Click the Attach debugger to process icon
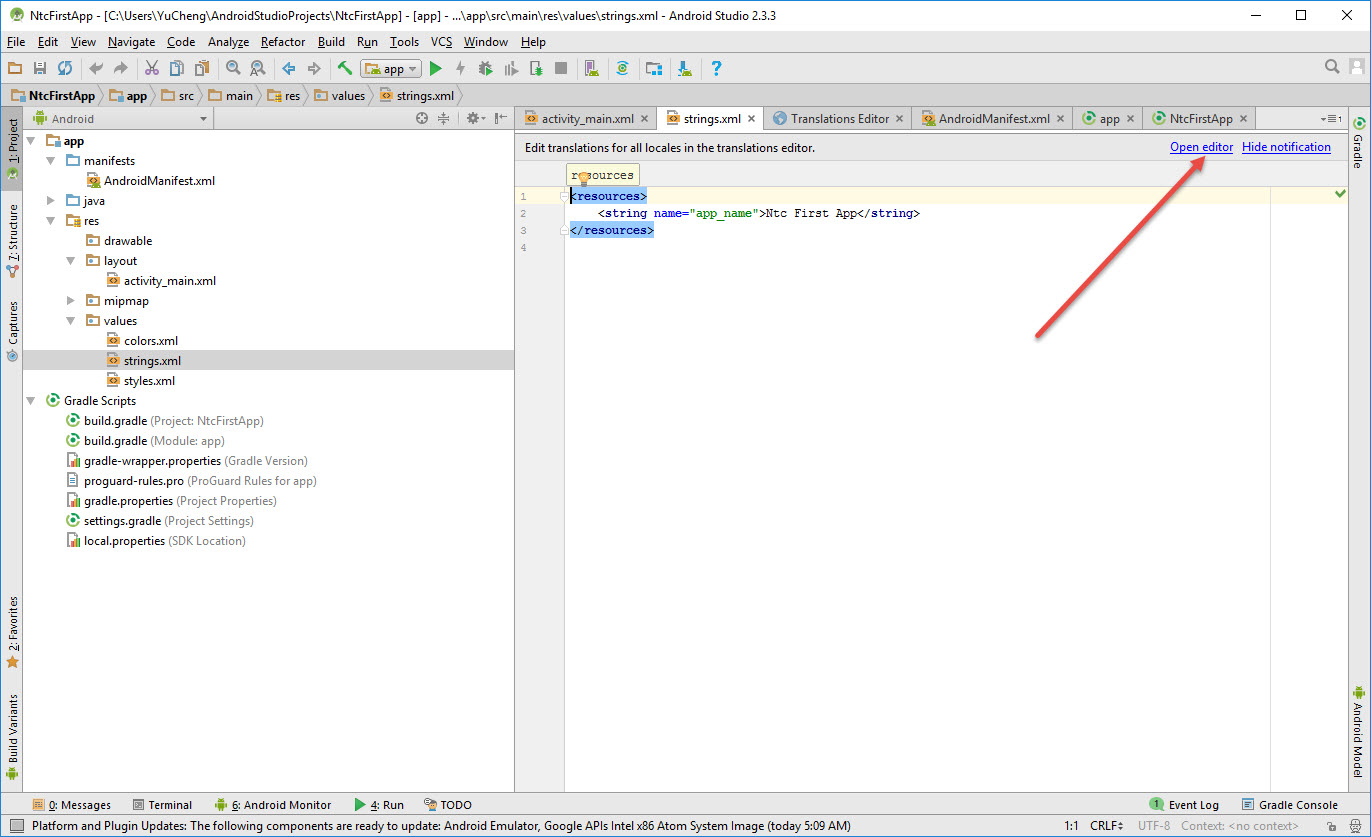The image size is (1371, 837). pos(536,68)
